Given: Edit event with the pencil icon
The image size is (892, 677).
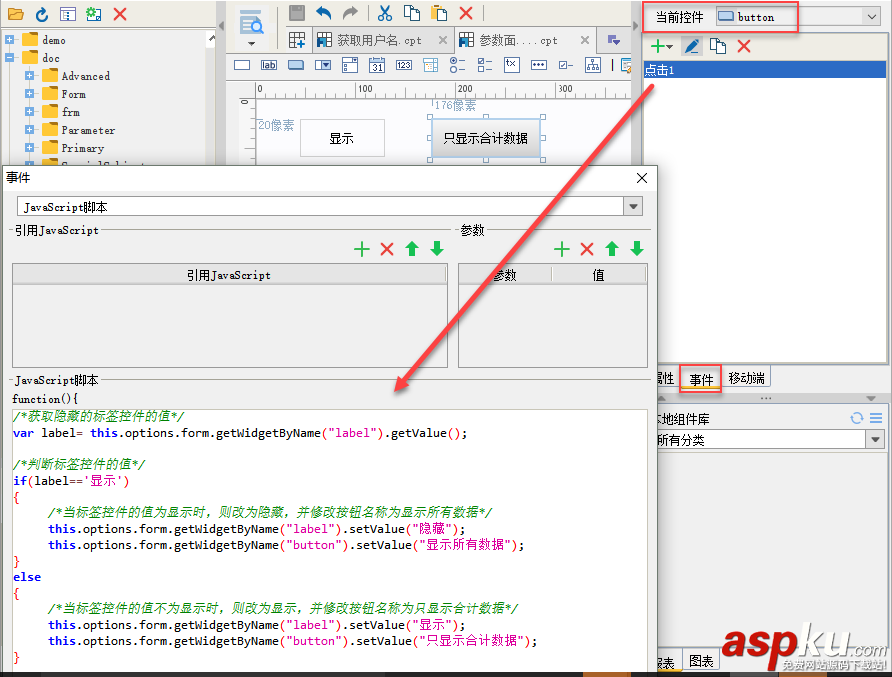Looking at the screenshot, I should (x=692, y=46).
